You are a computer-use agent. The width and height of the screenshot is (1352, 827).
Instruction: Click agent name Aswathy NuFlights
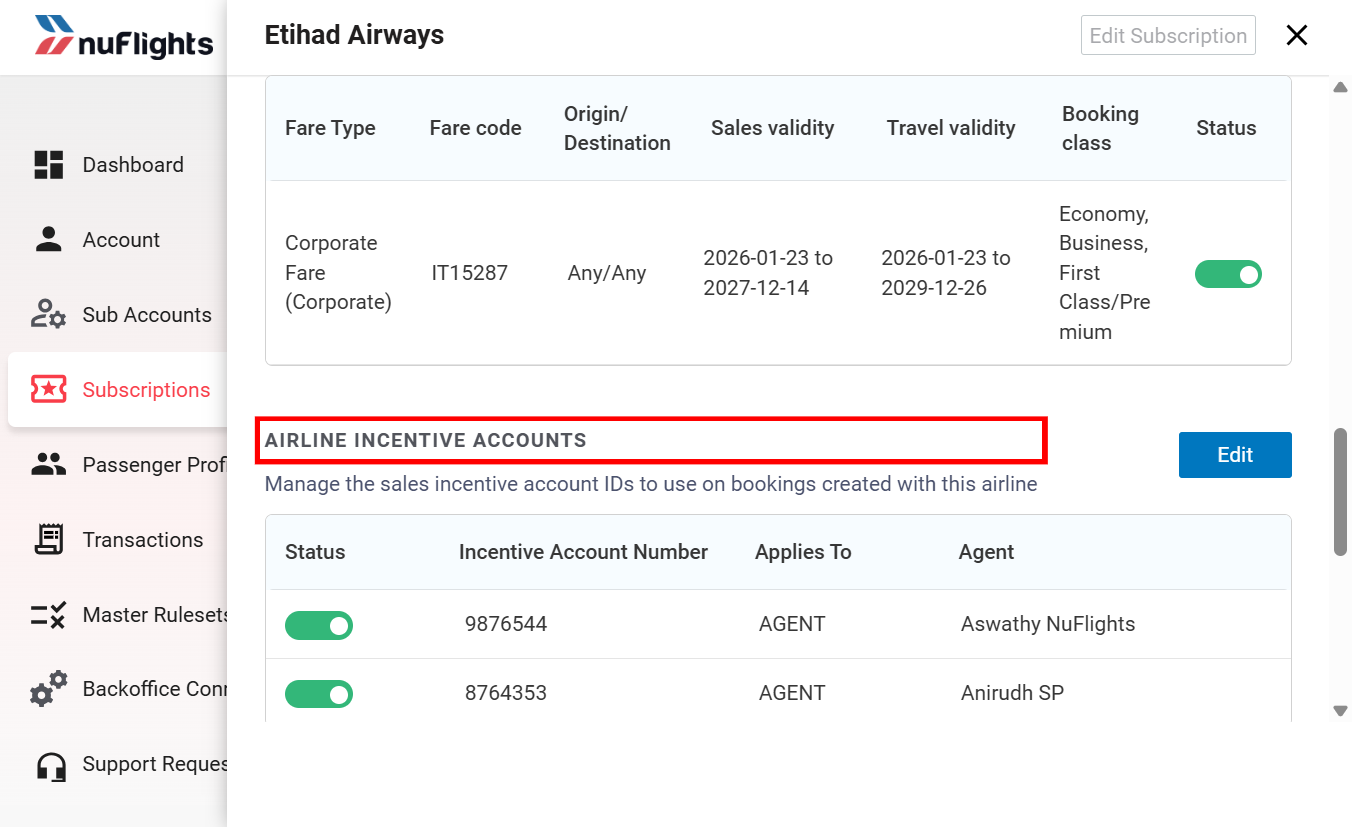1048,624
